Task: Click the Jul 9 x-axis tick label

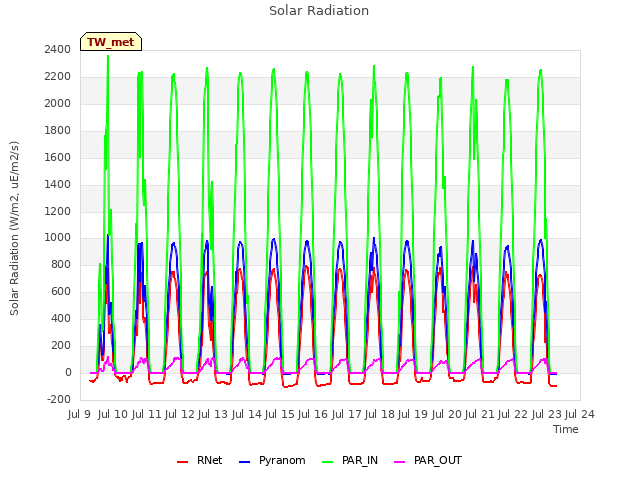Action: (79, 414)
